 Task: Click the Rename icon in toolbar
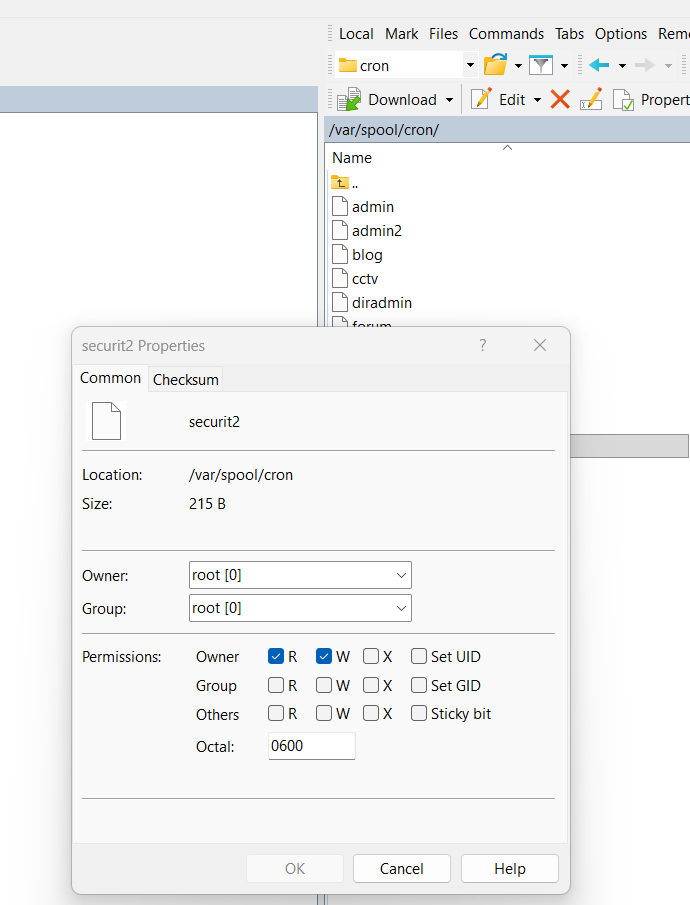tap(591, 99)
